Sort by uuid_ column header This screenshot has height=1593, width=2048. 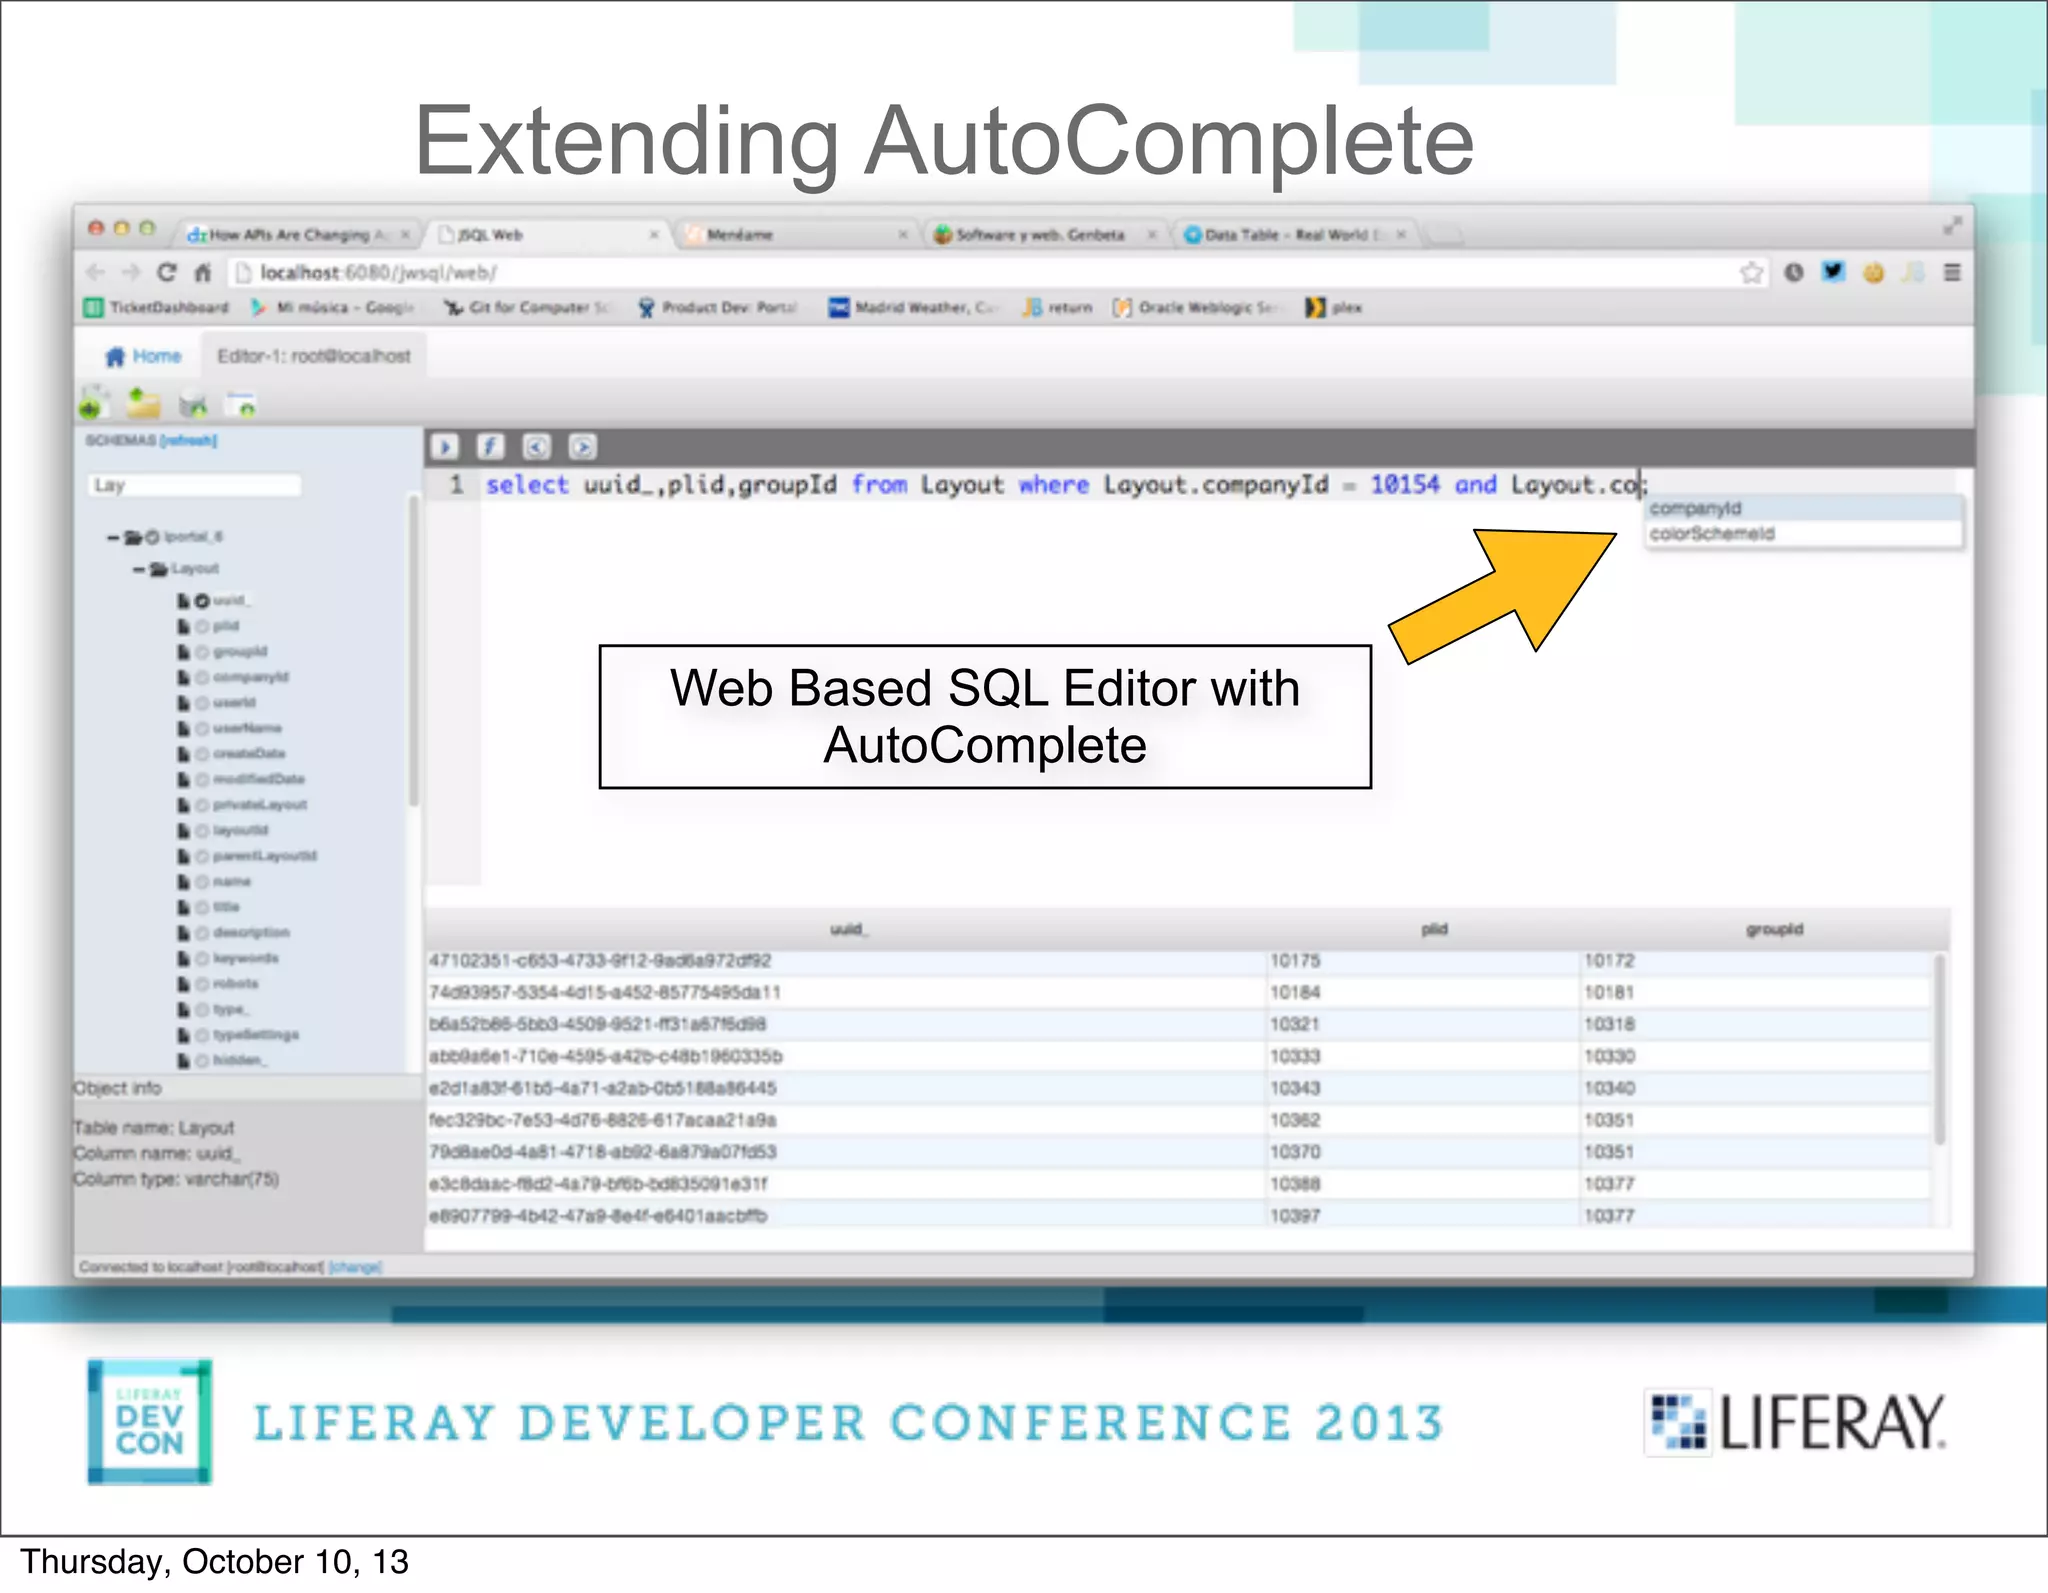click(x=849, y=929)
